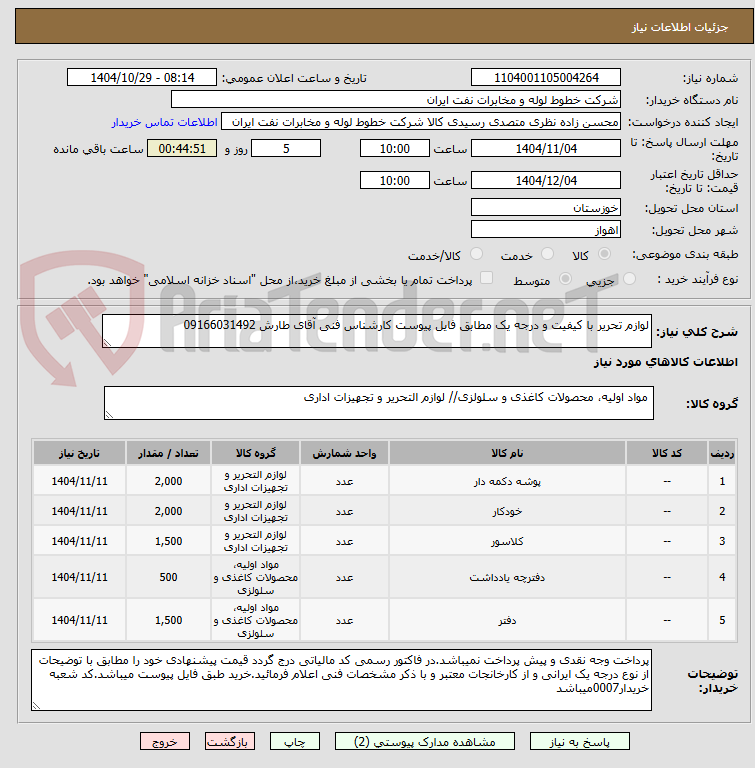
Task: Select the کالا radio button
Action: [605, 254]
